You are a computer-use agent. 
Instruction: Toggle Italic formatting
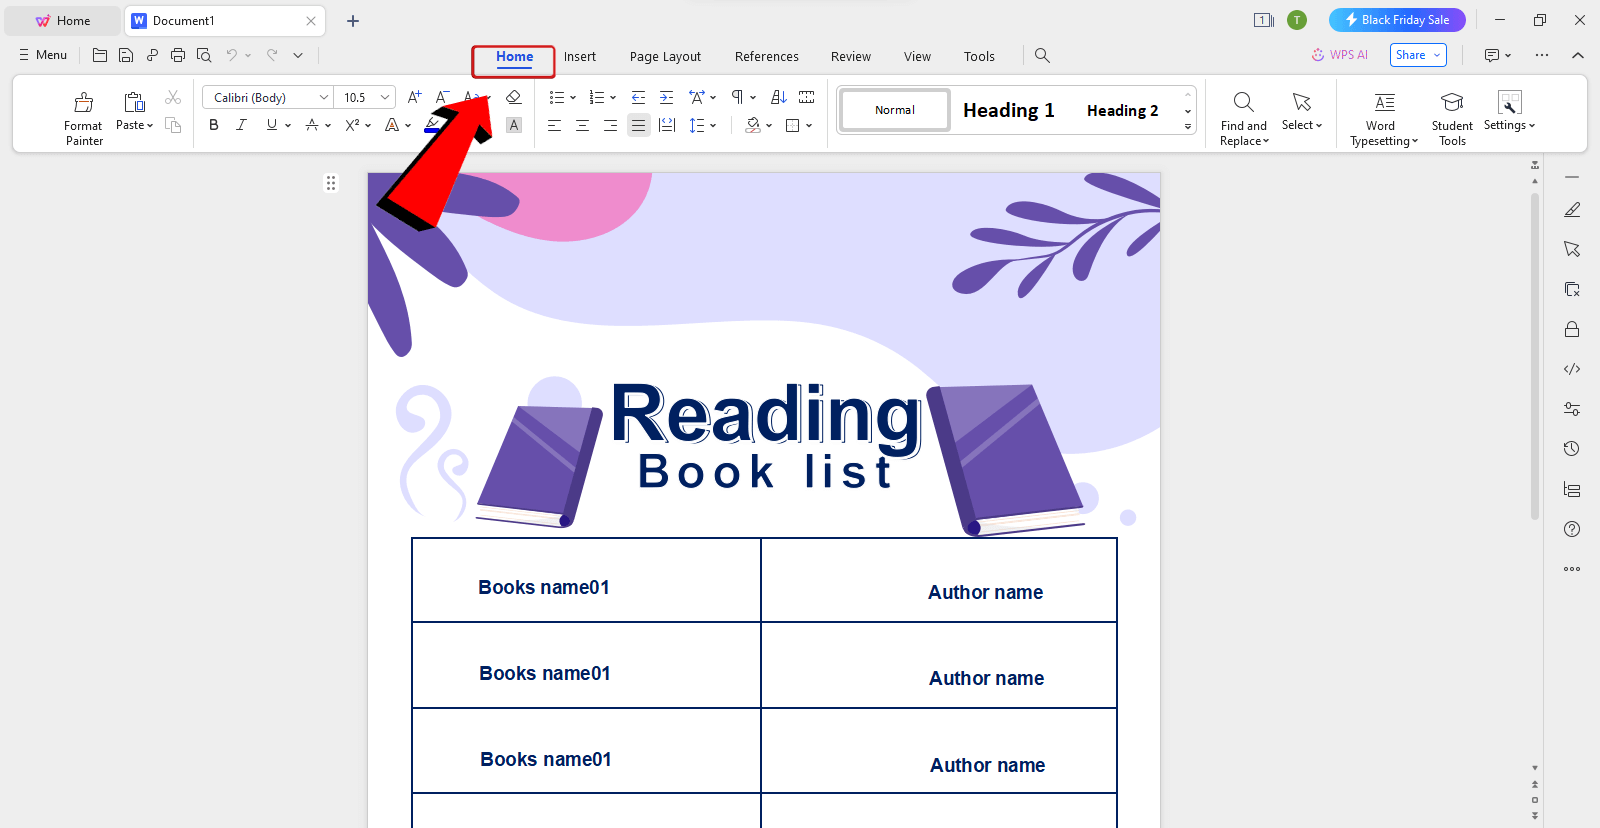pyautogui.click(x=241, y=125)
